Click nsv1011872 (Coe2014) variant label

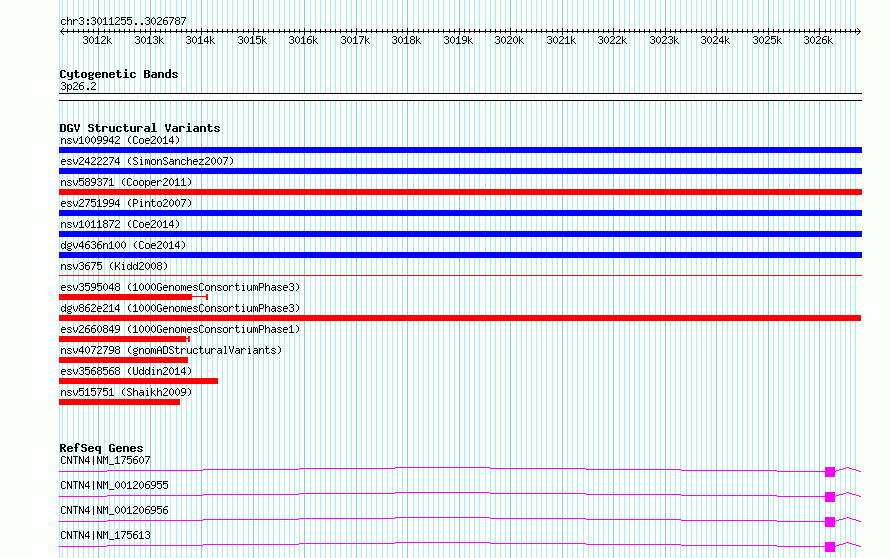coord(120,224)
